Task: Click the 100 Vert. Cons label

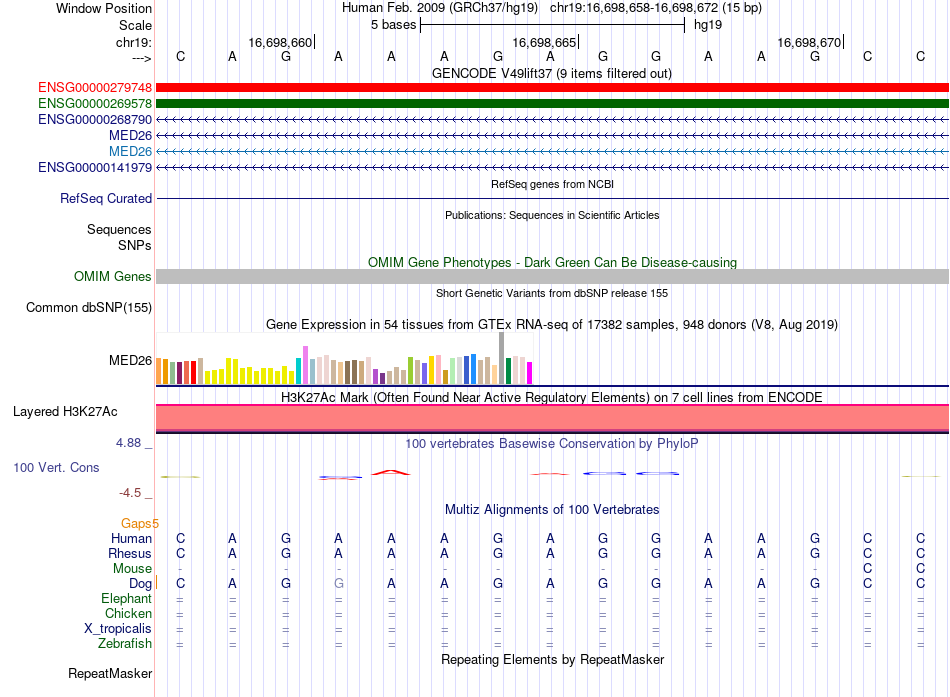Action: 56,467
